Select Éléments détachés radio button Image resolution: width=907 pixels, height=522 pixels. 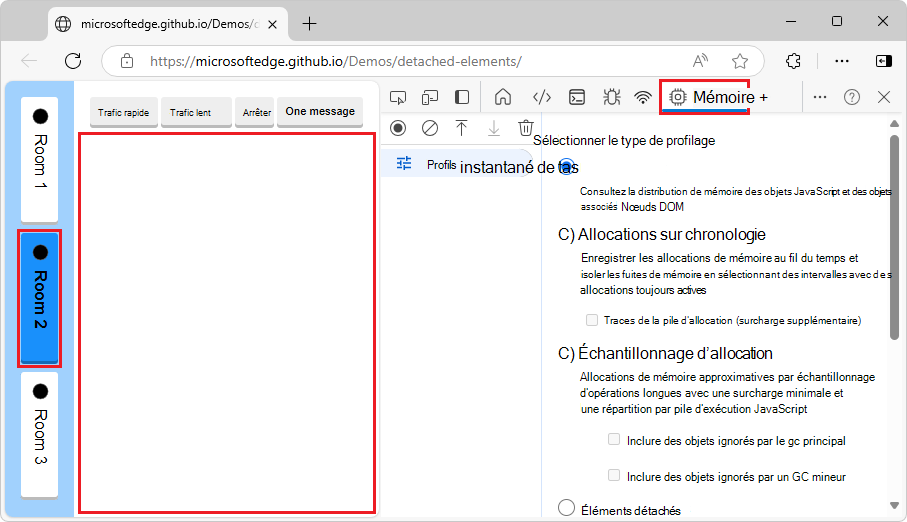pos(566,508)
